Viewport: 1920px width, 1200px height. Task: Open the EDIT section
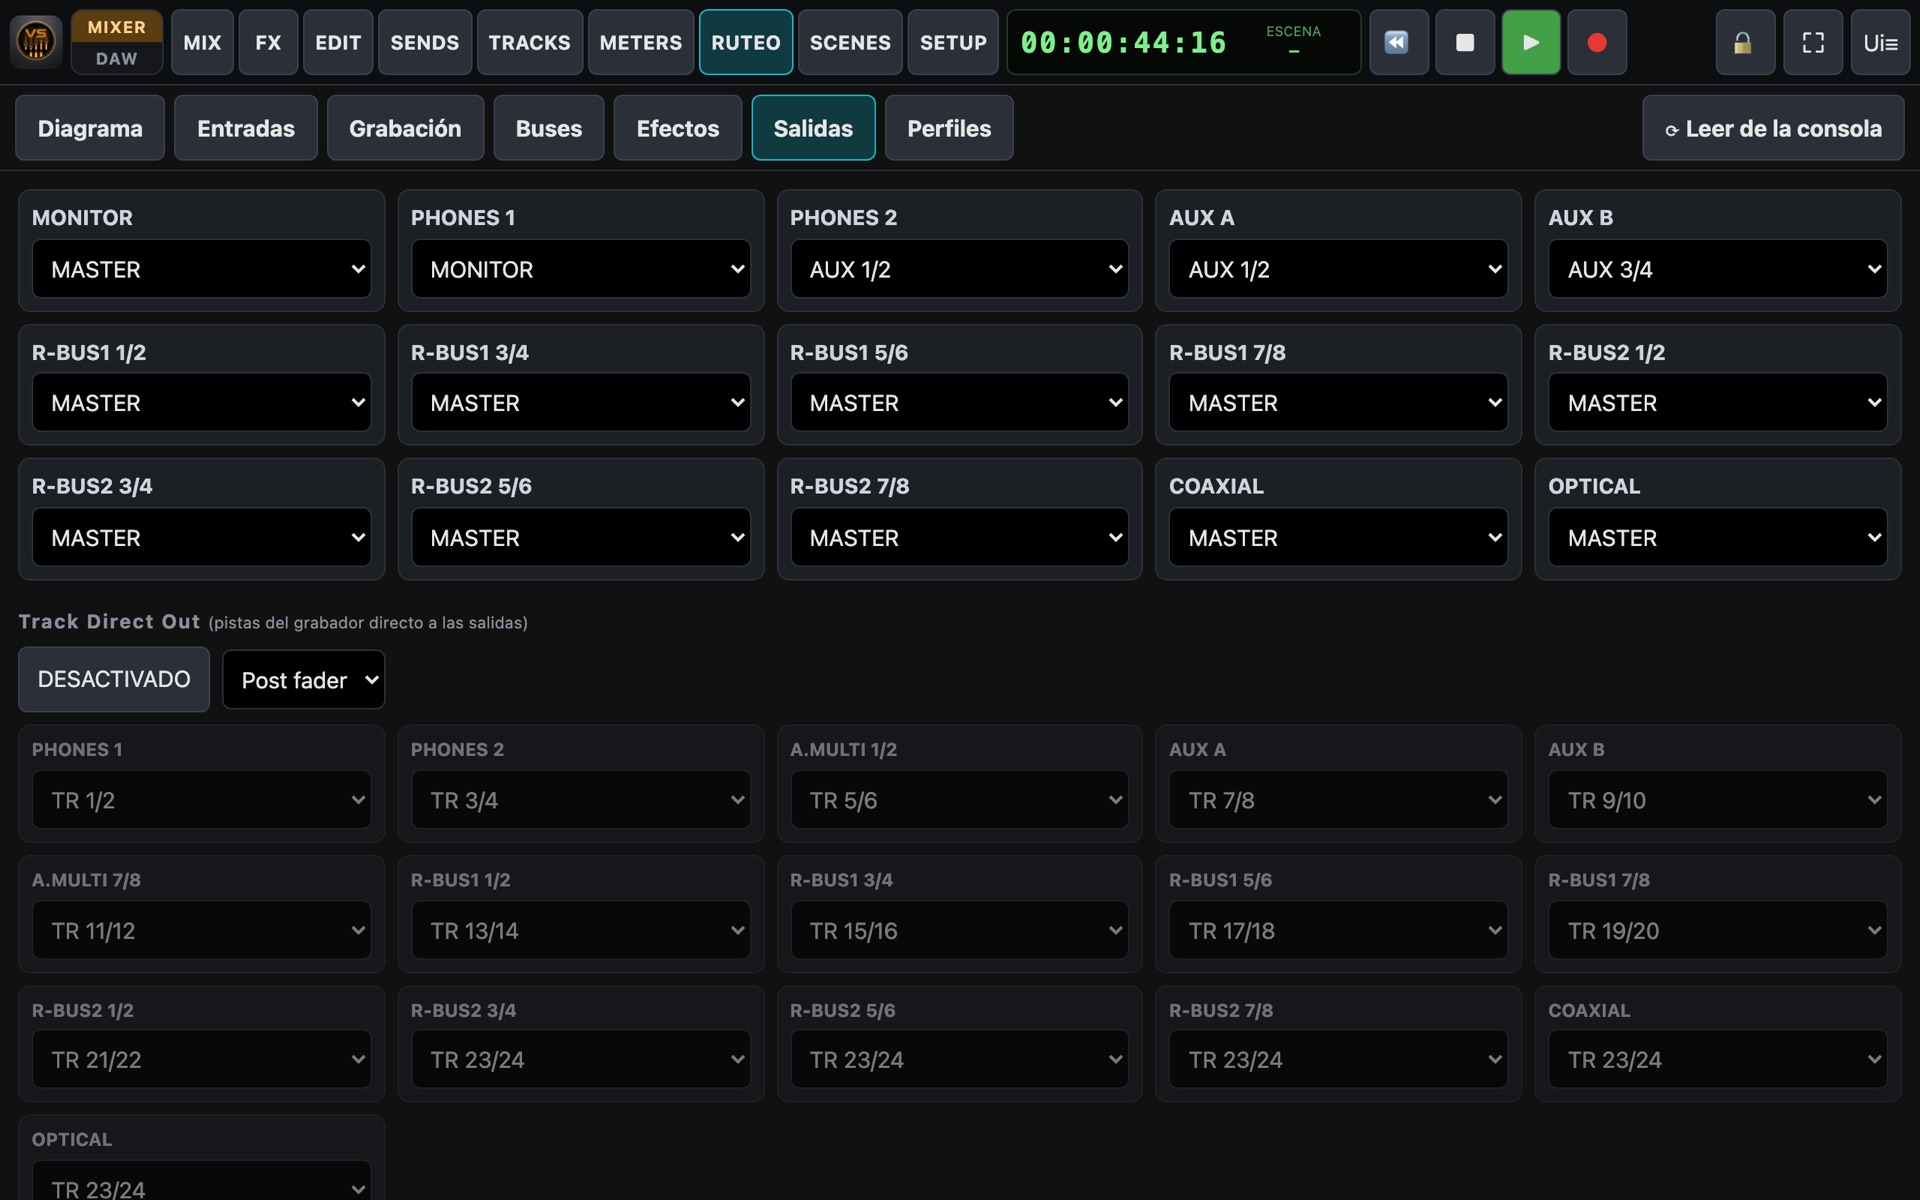338,42
